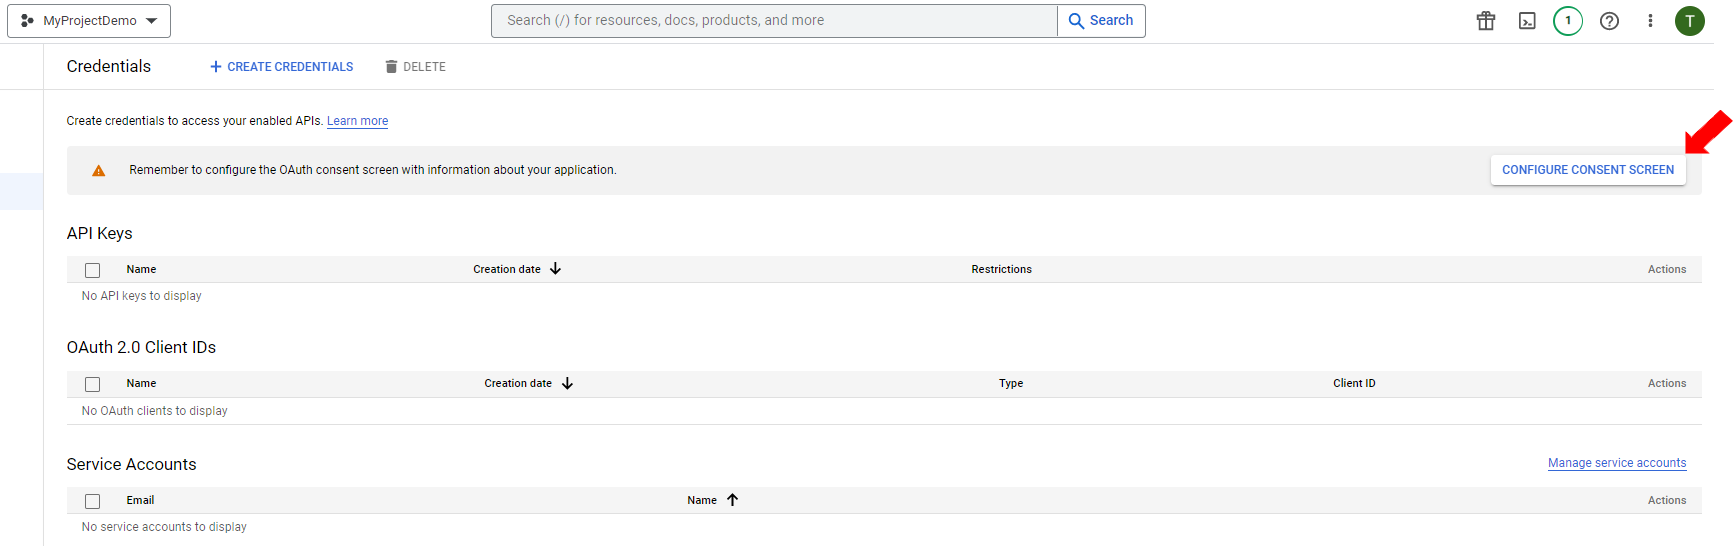Screen dimensions: 1734x546
Task: Click the orange warning triangle icon
Action: (x=98, y=171)
